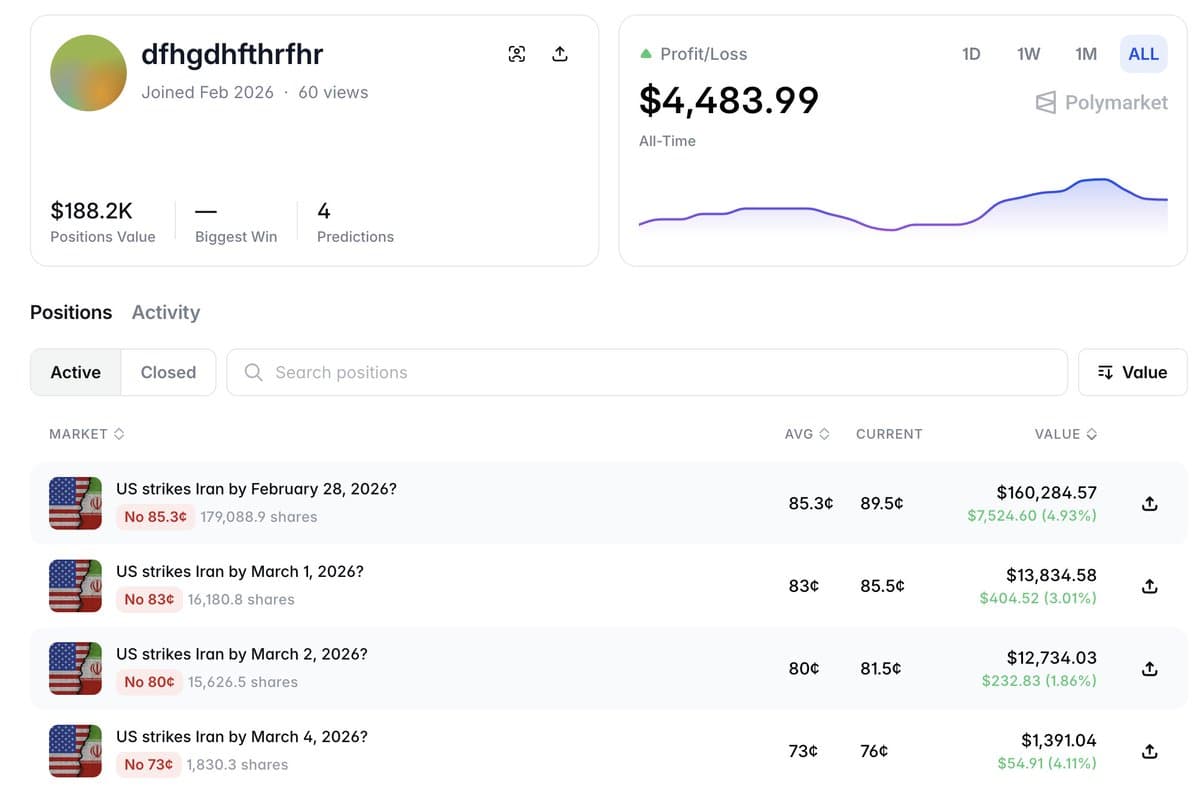Share the March 2 Iran strike position
Screen dimensions: 1200x790
(1149, 669)
